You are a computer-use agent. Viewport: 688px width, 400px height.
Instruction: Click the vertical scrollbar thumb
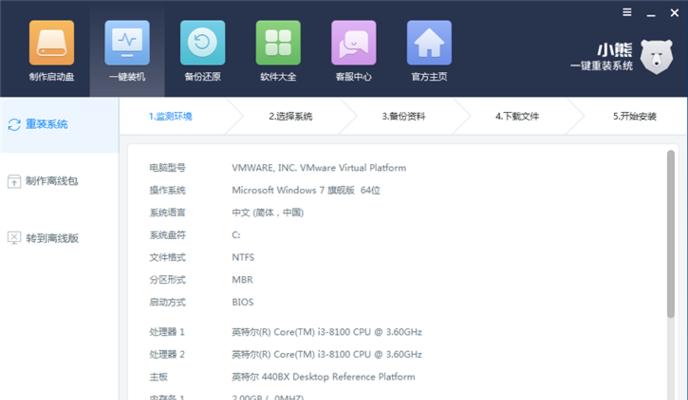point(670,234)
